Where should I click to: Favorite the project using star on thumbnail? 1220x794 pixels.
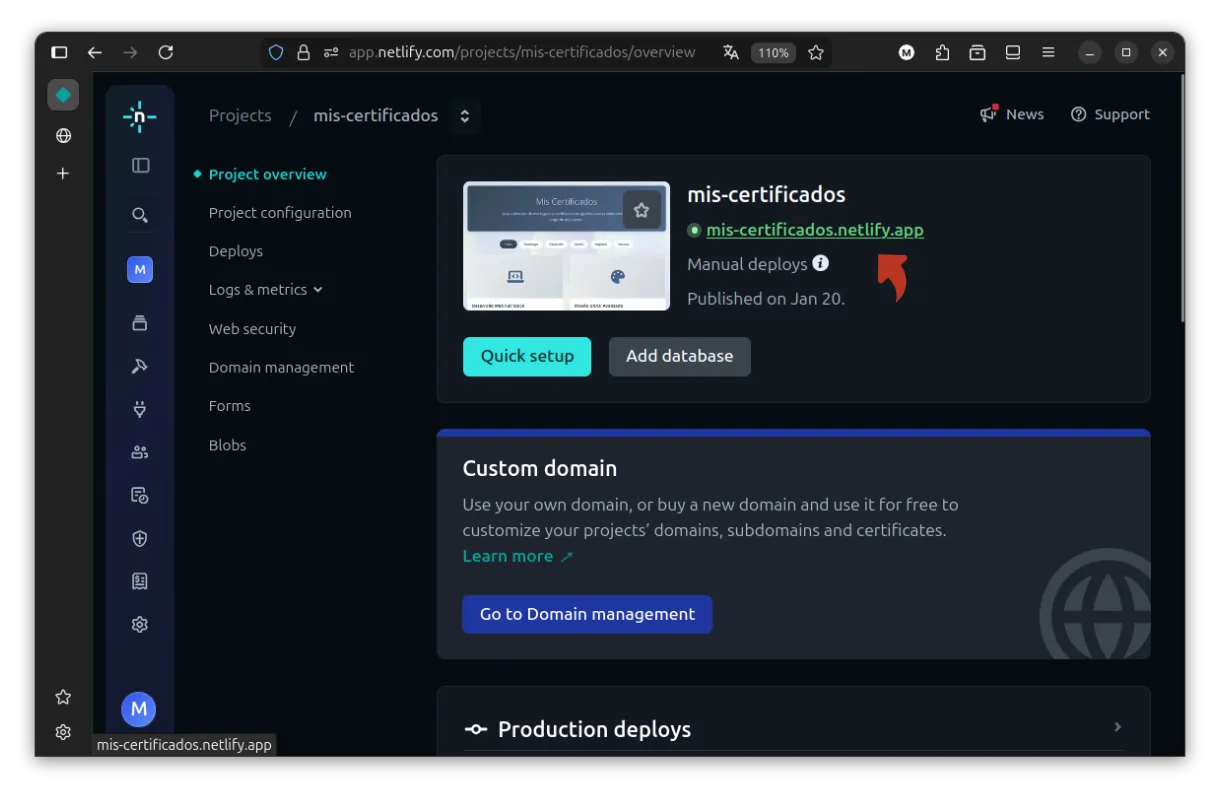click(x=642, y=210)
